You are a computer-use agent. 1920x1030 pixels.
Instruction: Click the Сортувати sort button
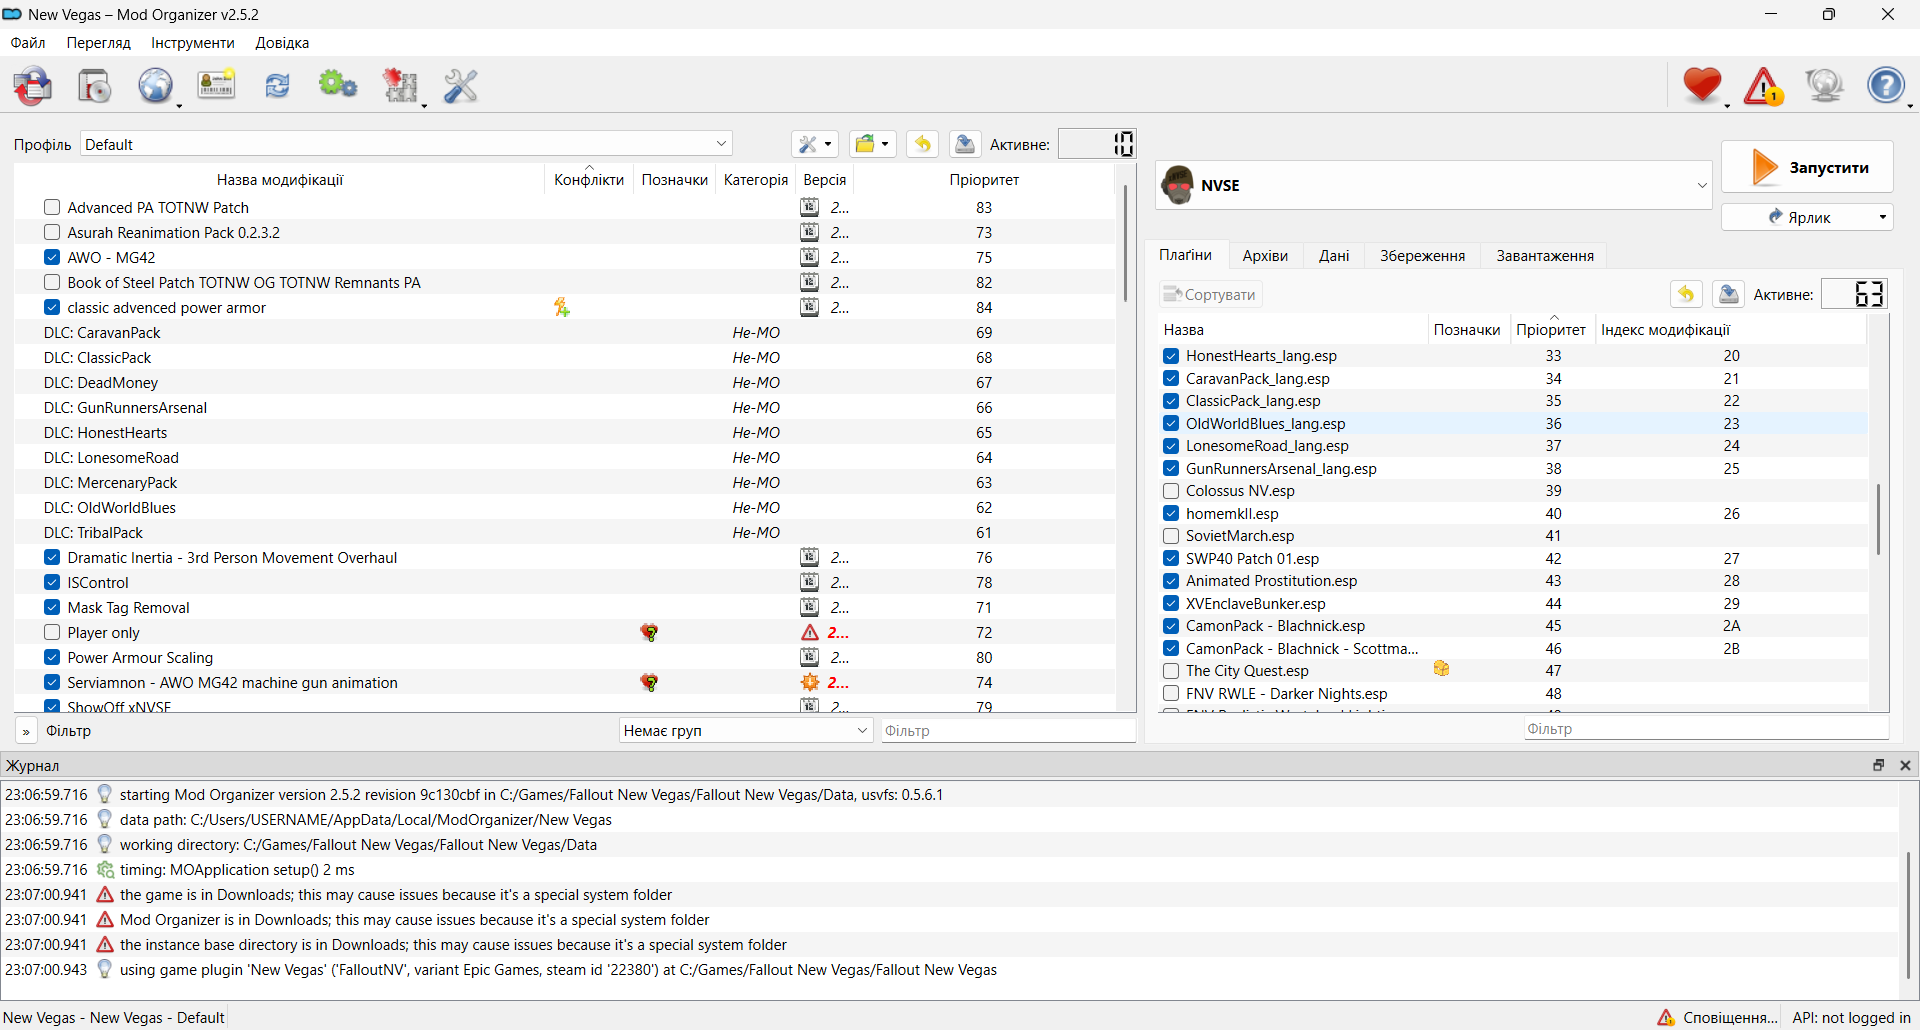(x=1210, y=295)
